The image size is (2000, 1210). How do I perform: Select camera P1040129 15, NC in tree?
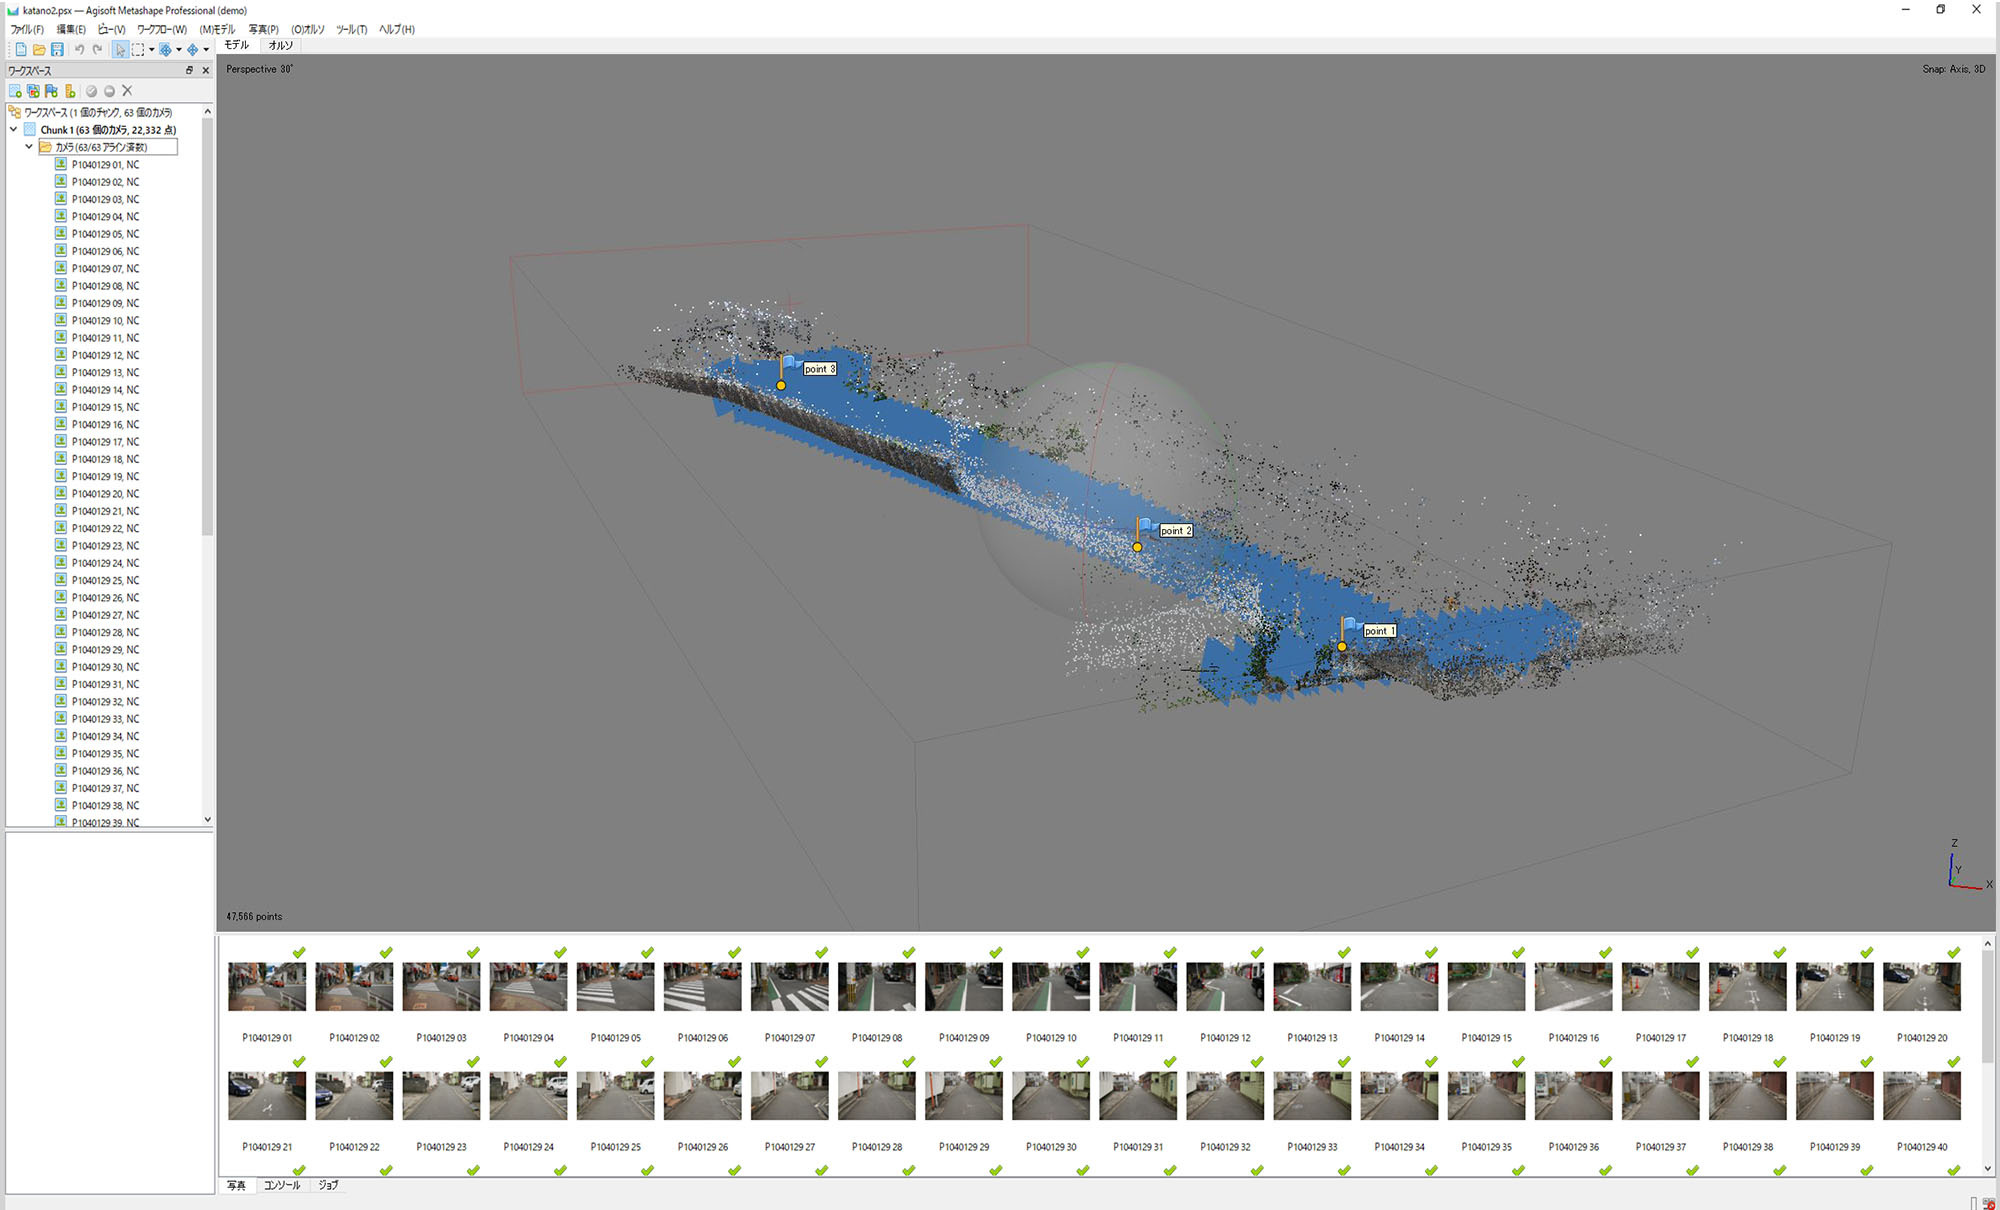tap(105, 407)
